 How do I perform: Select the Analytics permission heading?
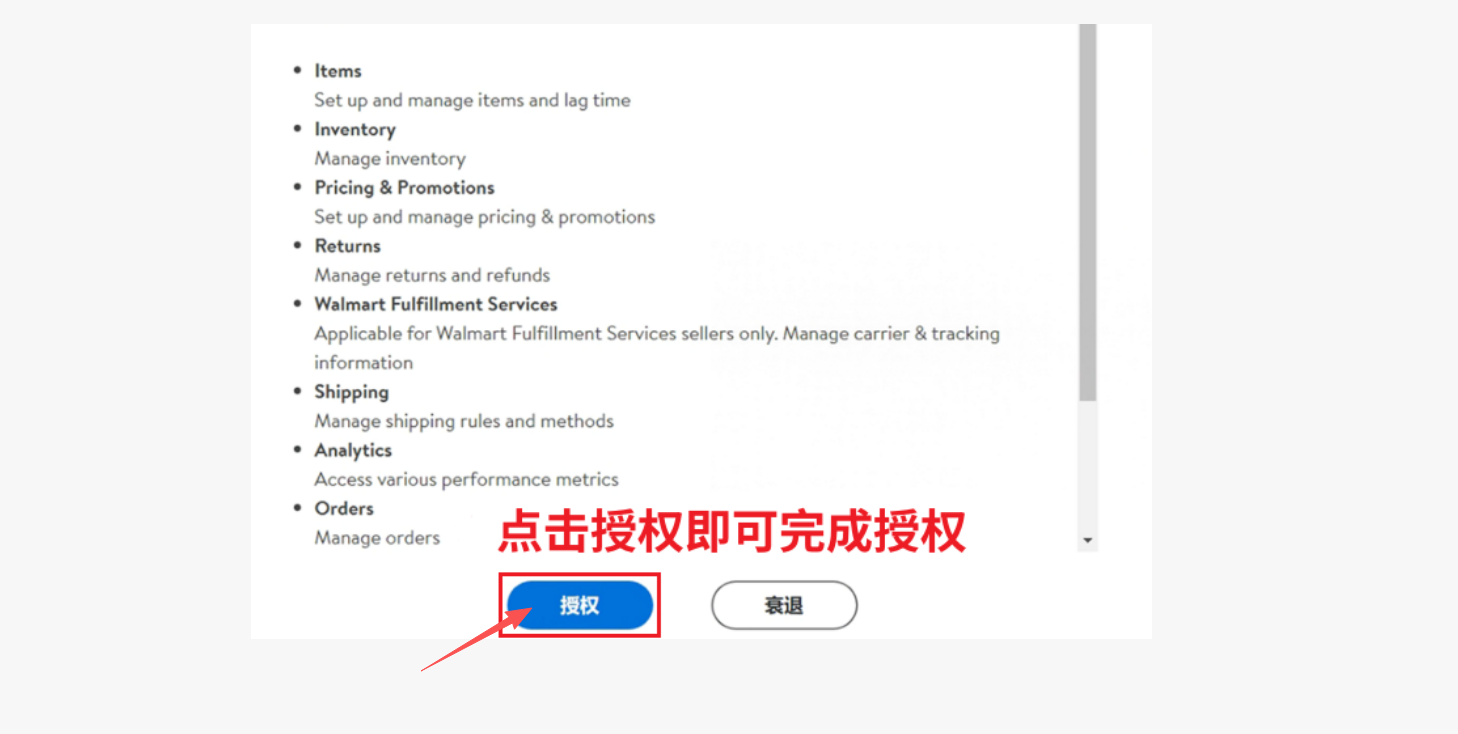click(353, 450)
